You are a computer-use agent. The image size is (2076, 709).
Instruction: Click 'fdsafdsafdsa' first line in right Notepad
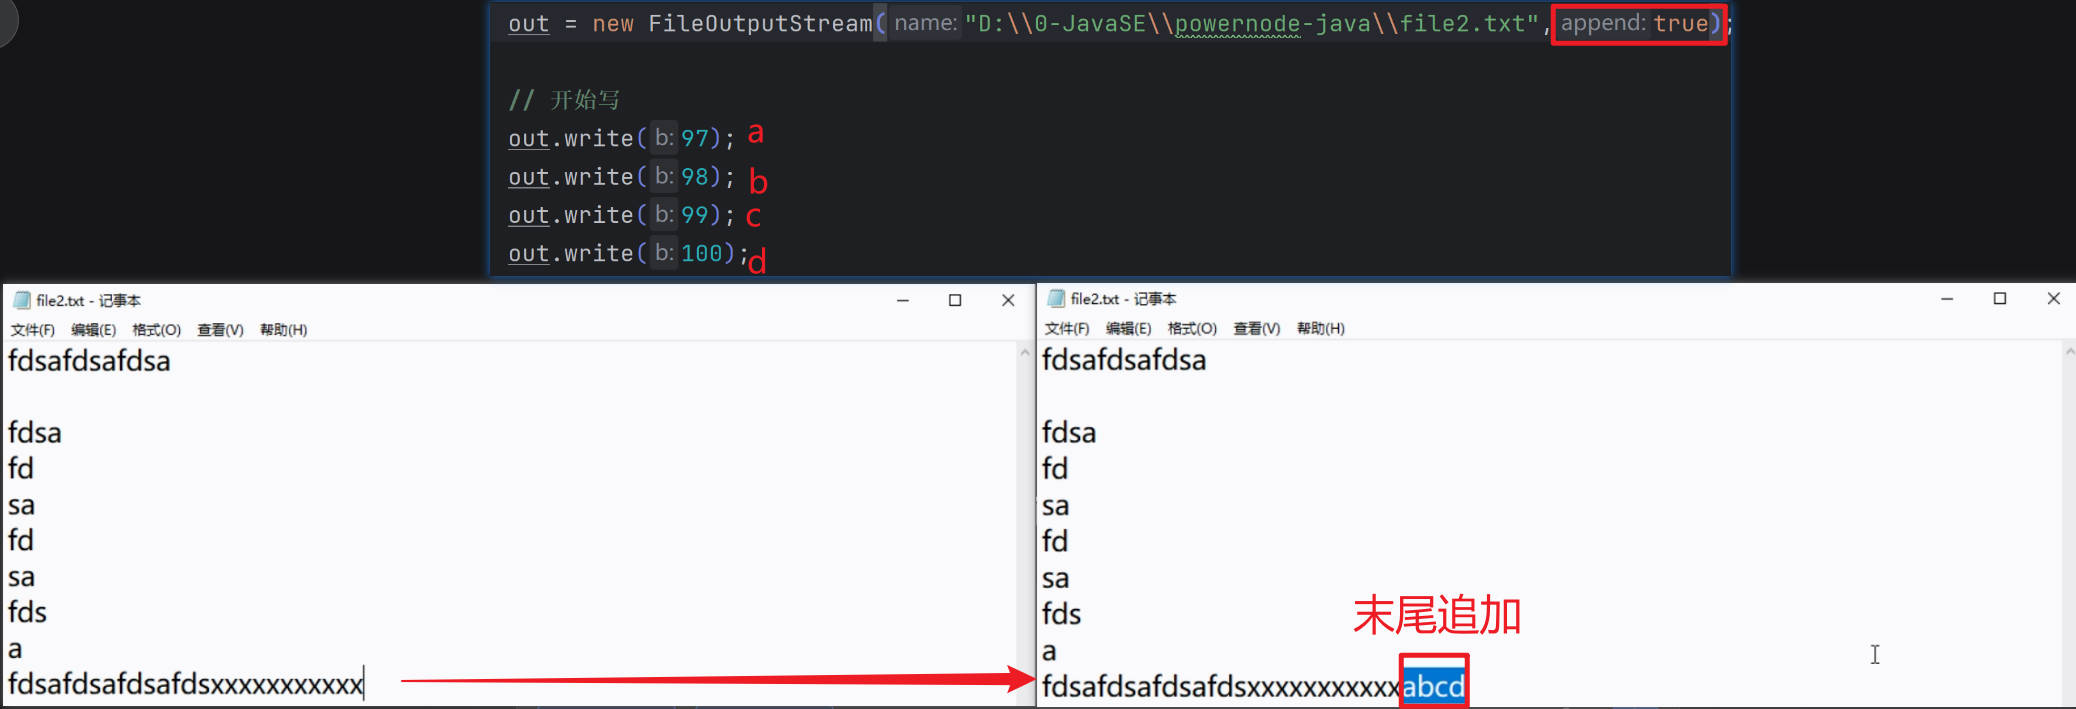[1124, 360]
